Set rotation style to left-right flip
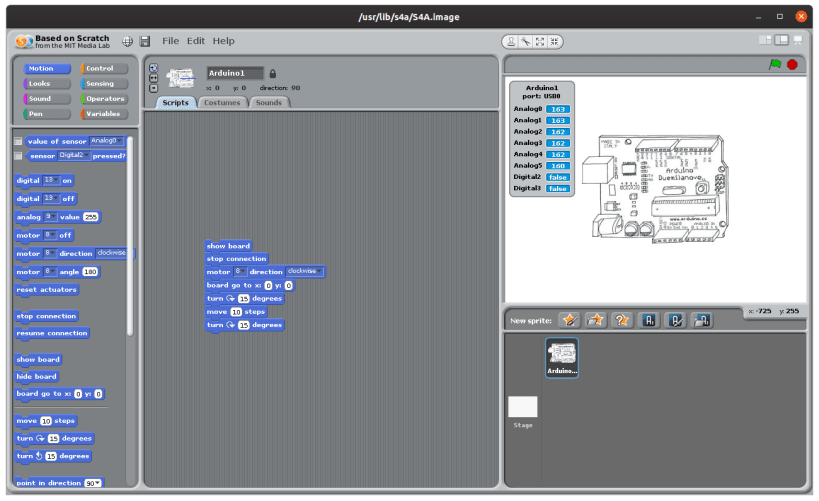This screenshot has width=819, height=501. [154, 78]
